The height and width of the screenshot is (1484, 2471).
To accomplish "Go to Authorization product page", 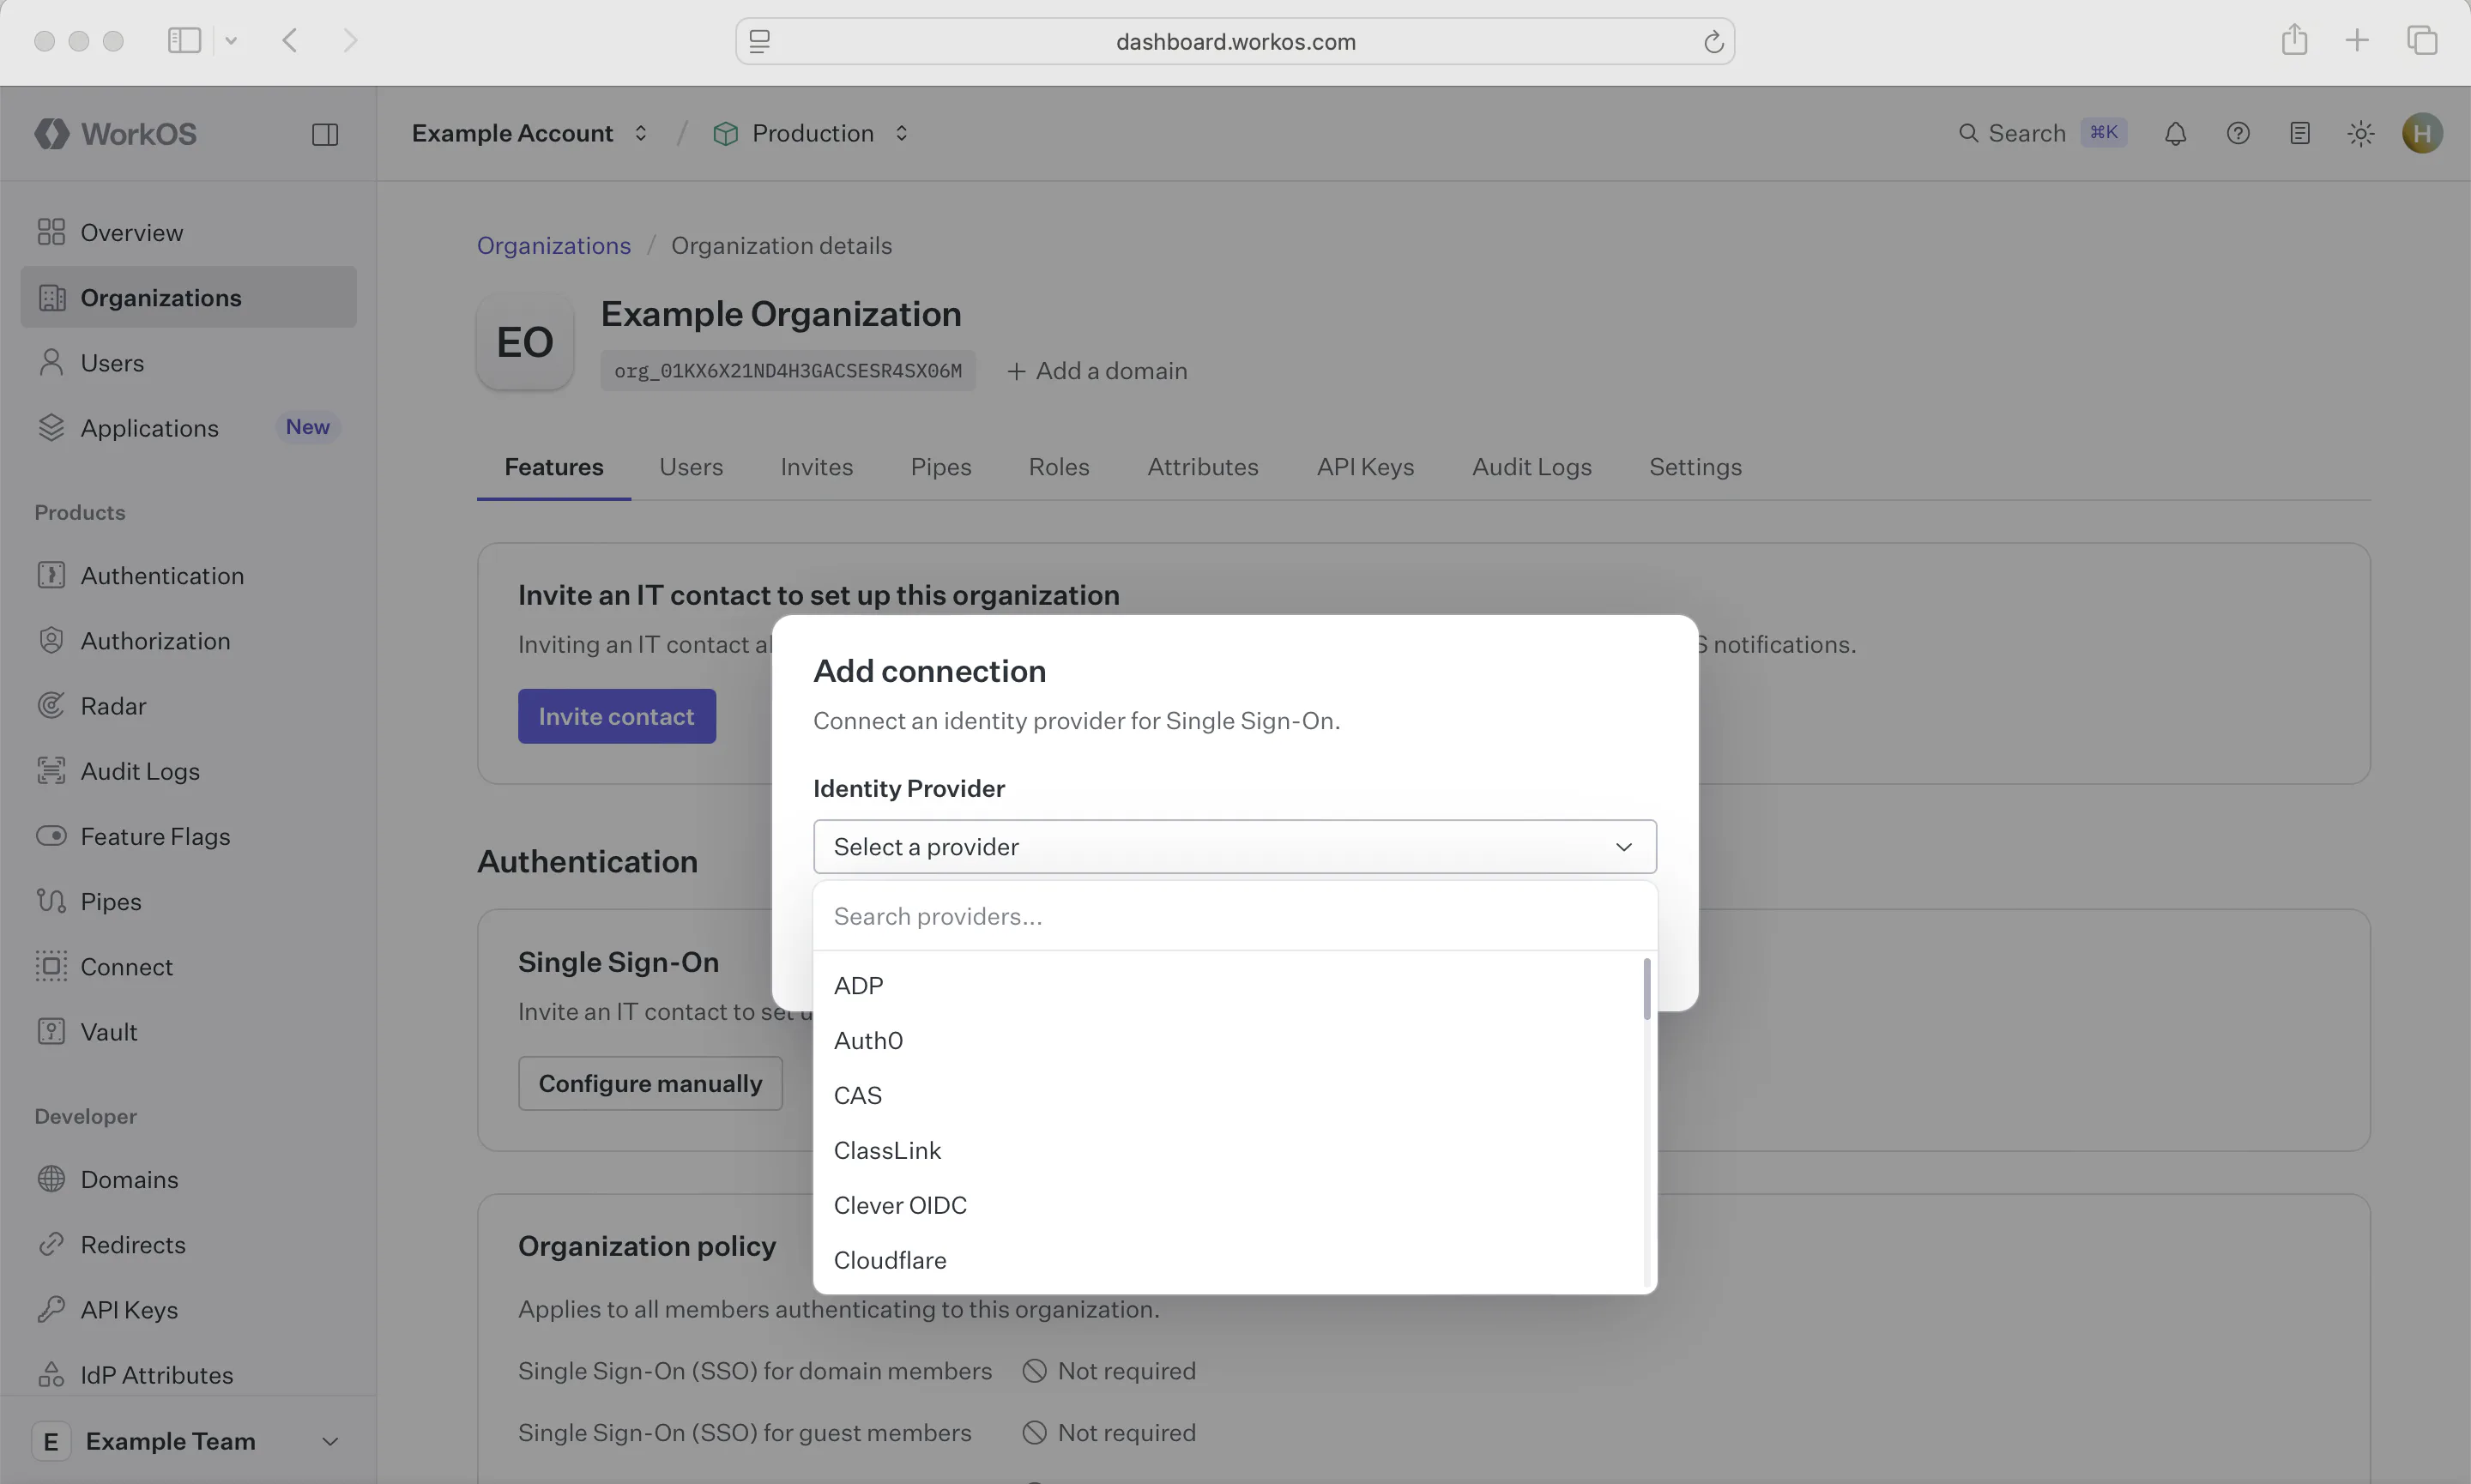I will point(188,640).
